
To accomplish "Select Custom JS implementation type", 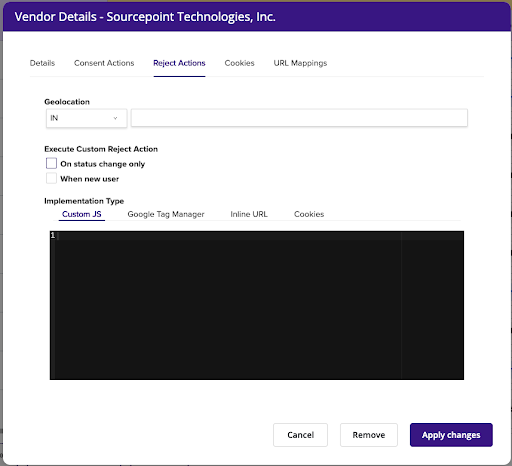I will pos(82,214).
